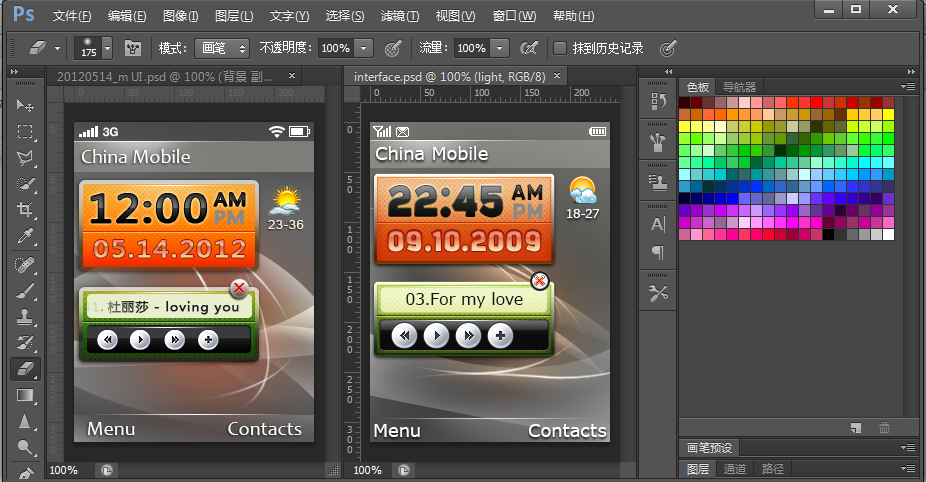Click the opacity 100% input field

click(336, 48)
